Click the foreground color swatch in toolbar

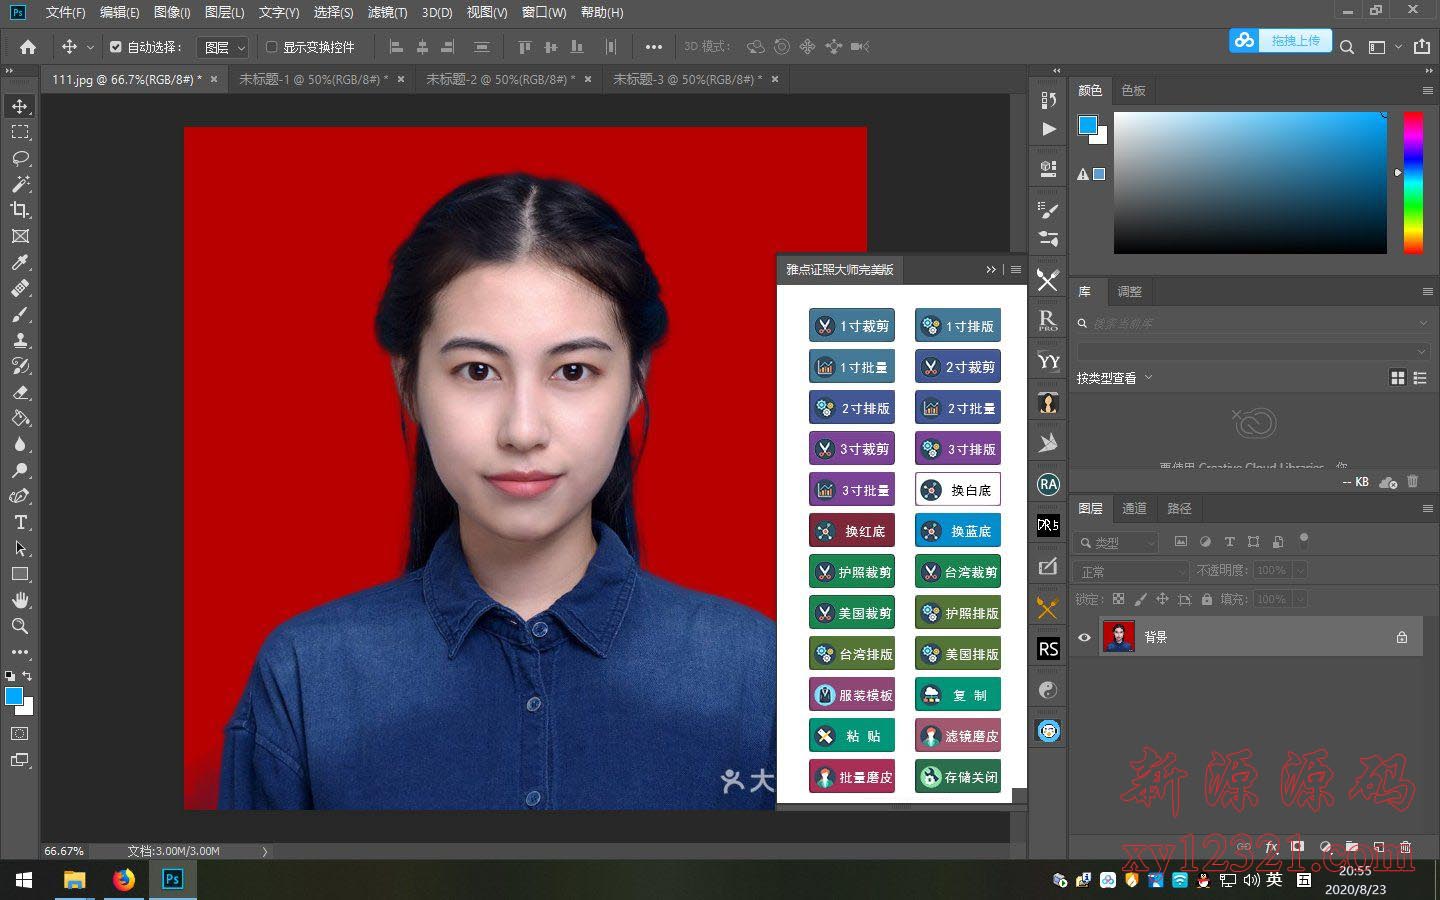tap(14, 696)
